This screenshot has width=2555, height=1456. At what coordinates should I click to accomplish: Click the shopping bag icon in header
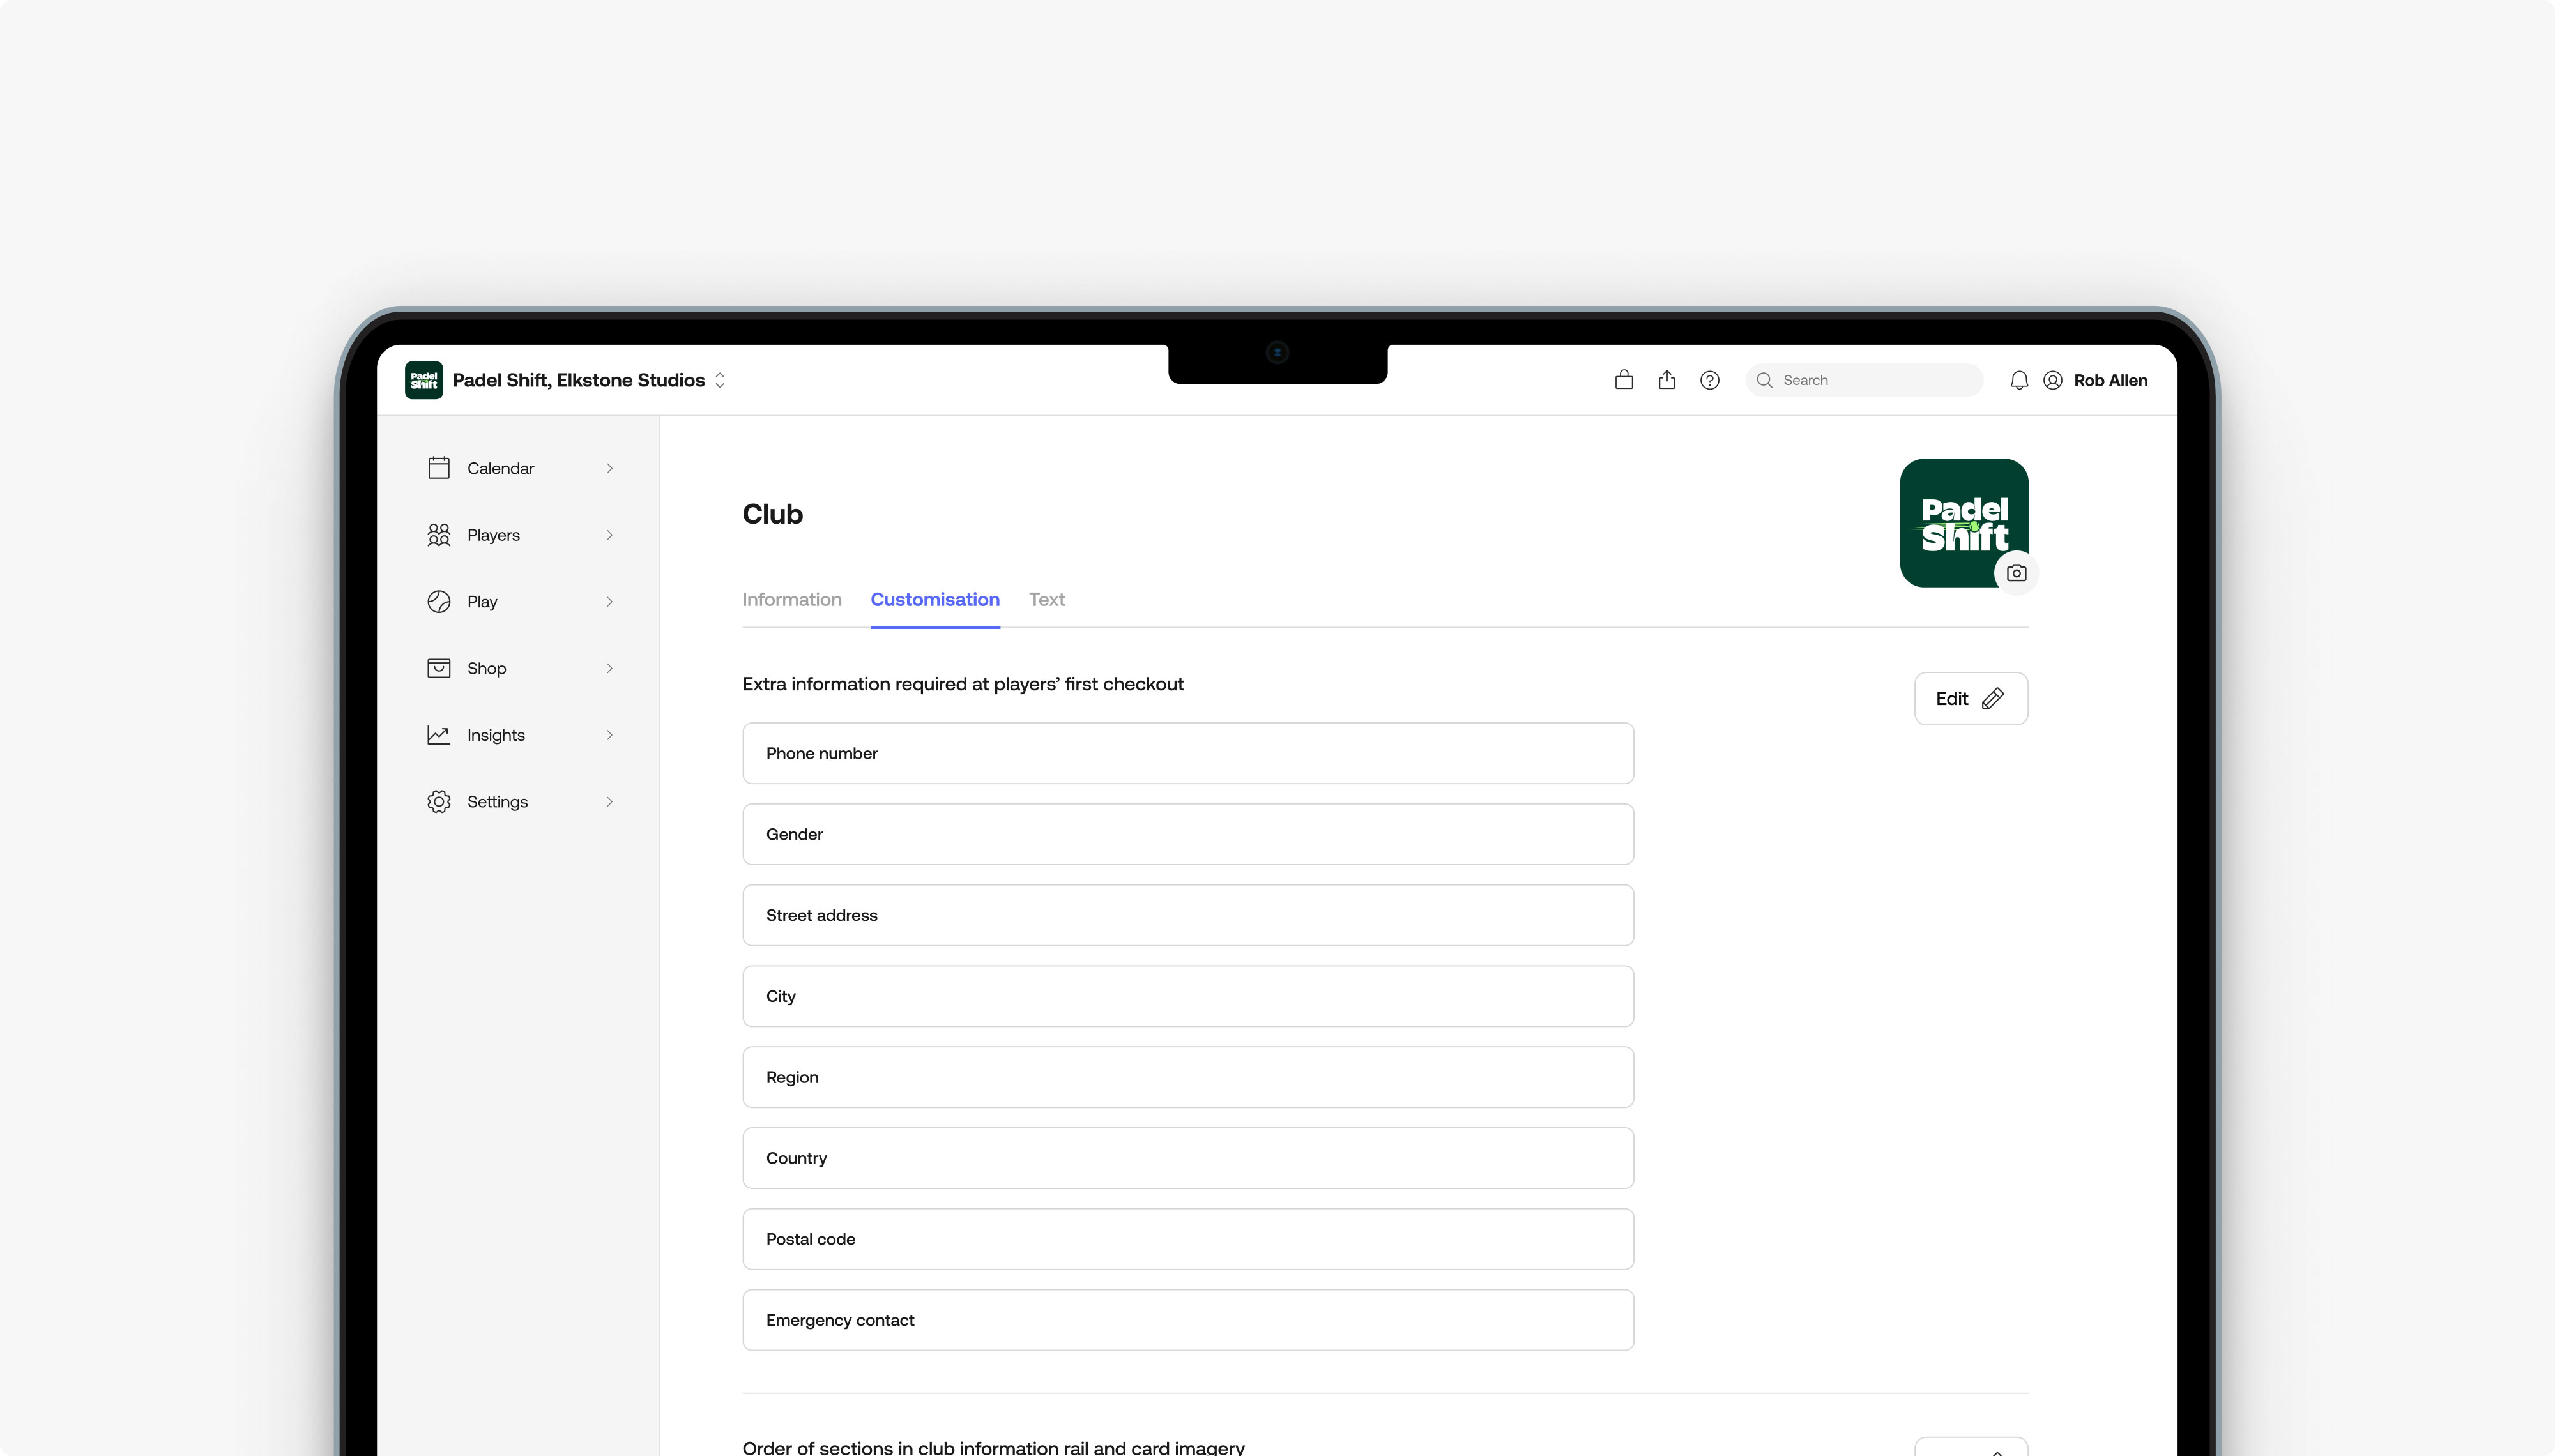(1623, 380)
